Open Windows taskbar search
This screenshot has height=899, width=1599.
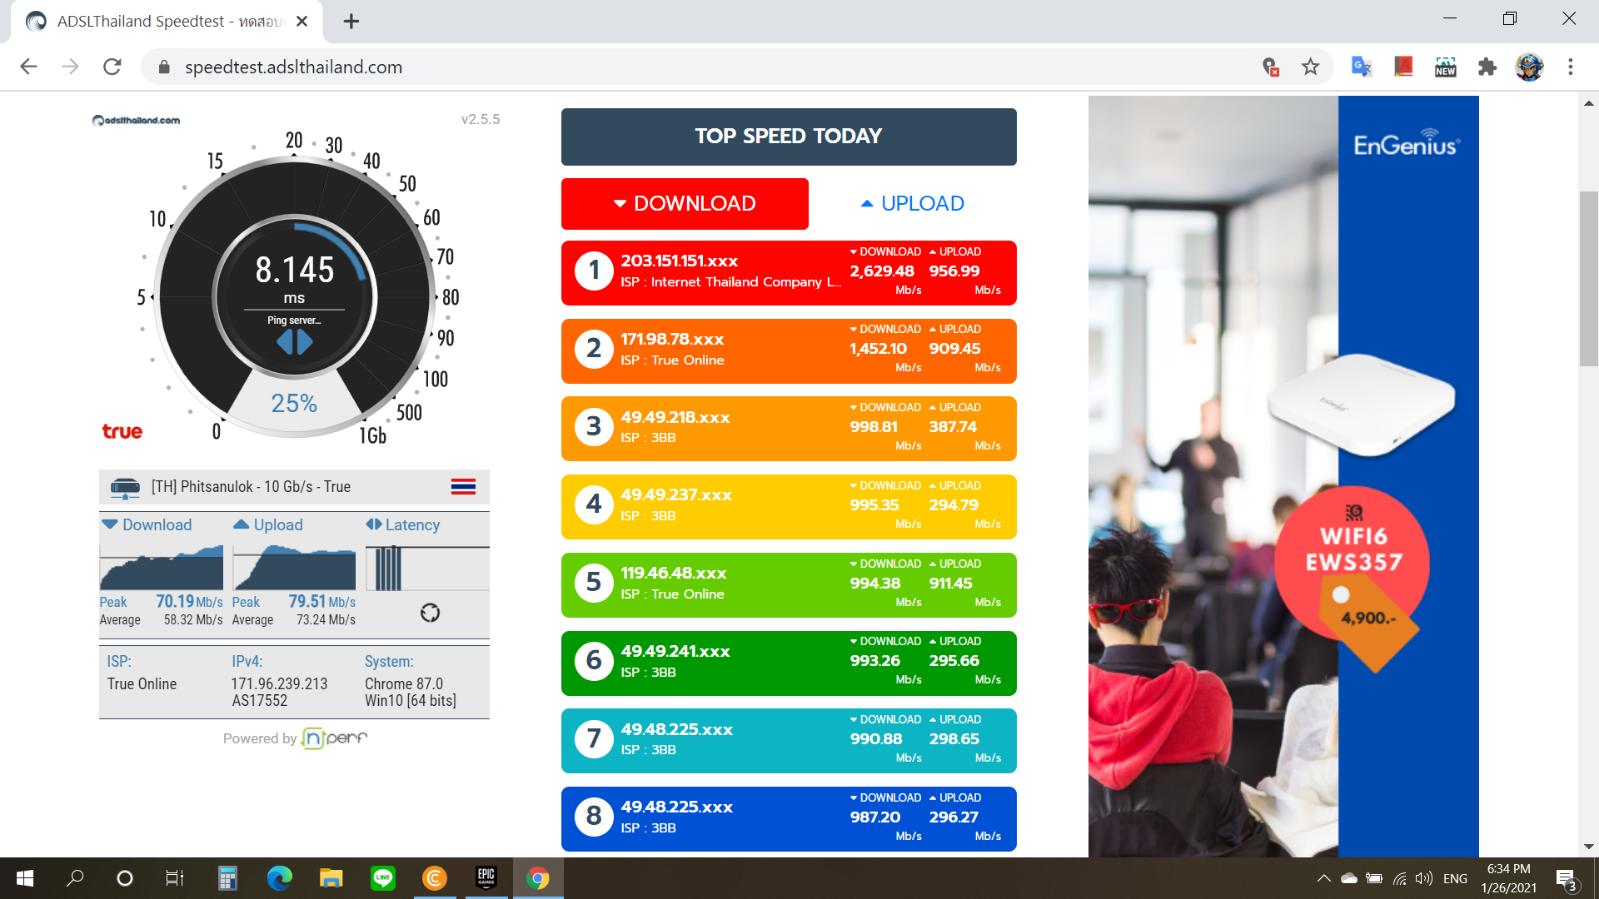75,878
